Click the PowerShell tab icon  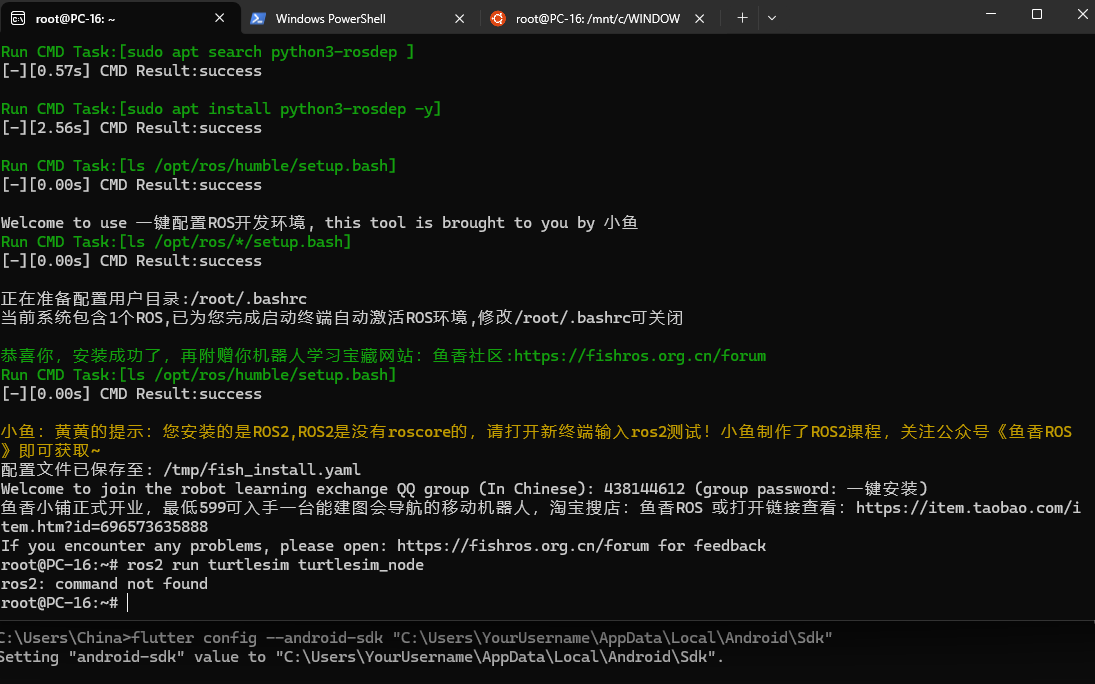(258, 19)
